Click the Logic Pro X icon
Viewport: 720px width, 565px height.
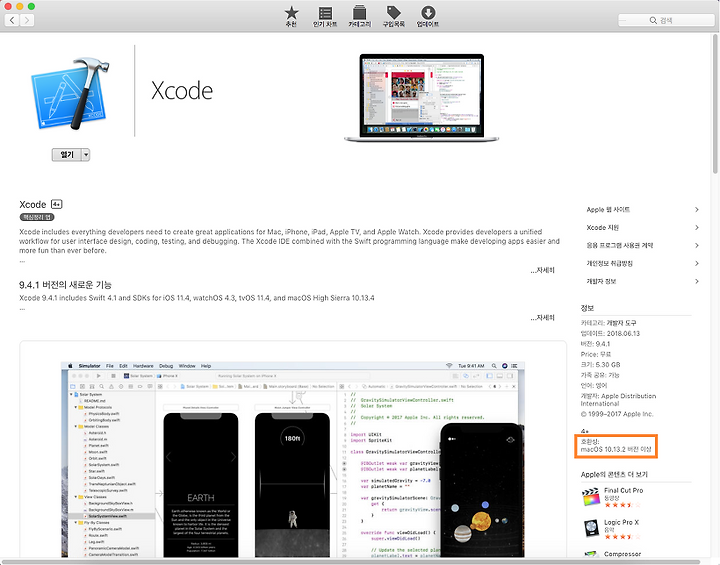coord(591,529)
